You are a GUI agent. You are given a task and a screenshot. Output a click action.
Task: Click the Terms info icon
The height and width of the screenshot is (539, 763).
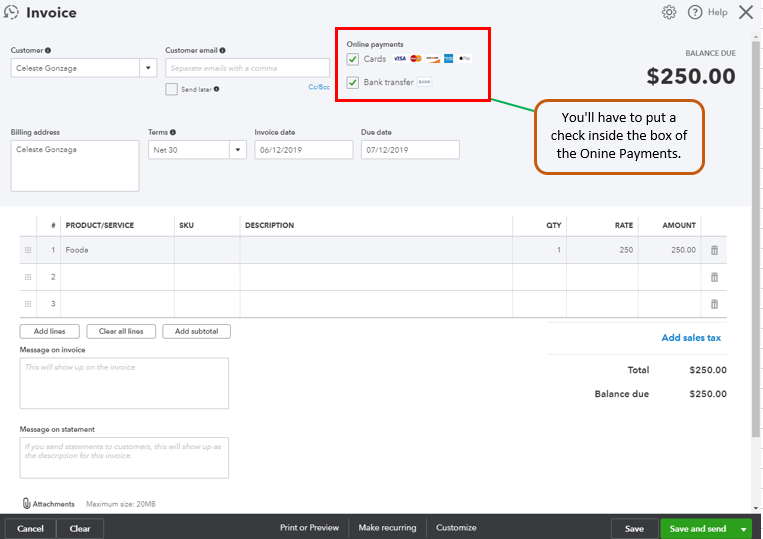[173, 132]
